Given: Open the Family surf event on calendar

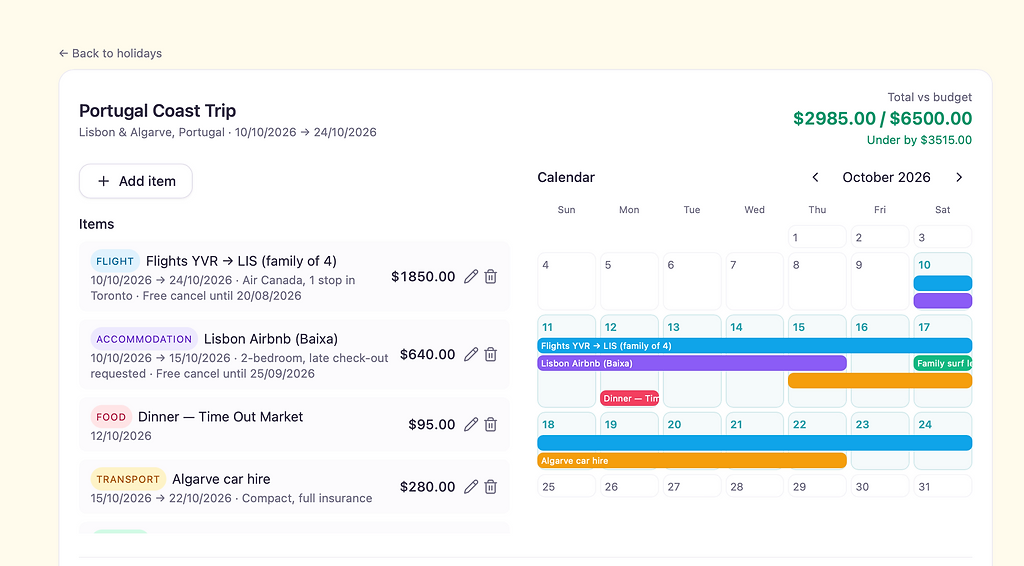Looking at the screenshot, I should [x=943, y=363].
